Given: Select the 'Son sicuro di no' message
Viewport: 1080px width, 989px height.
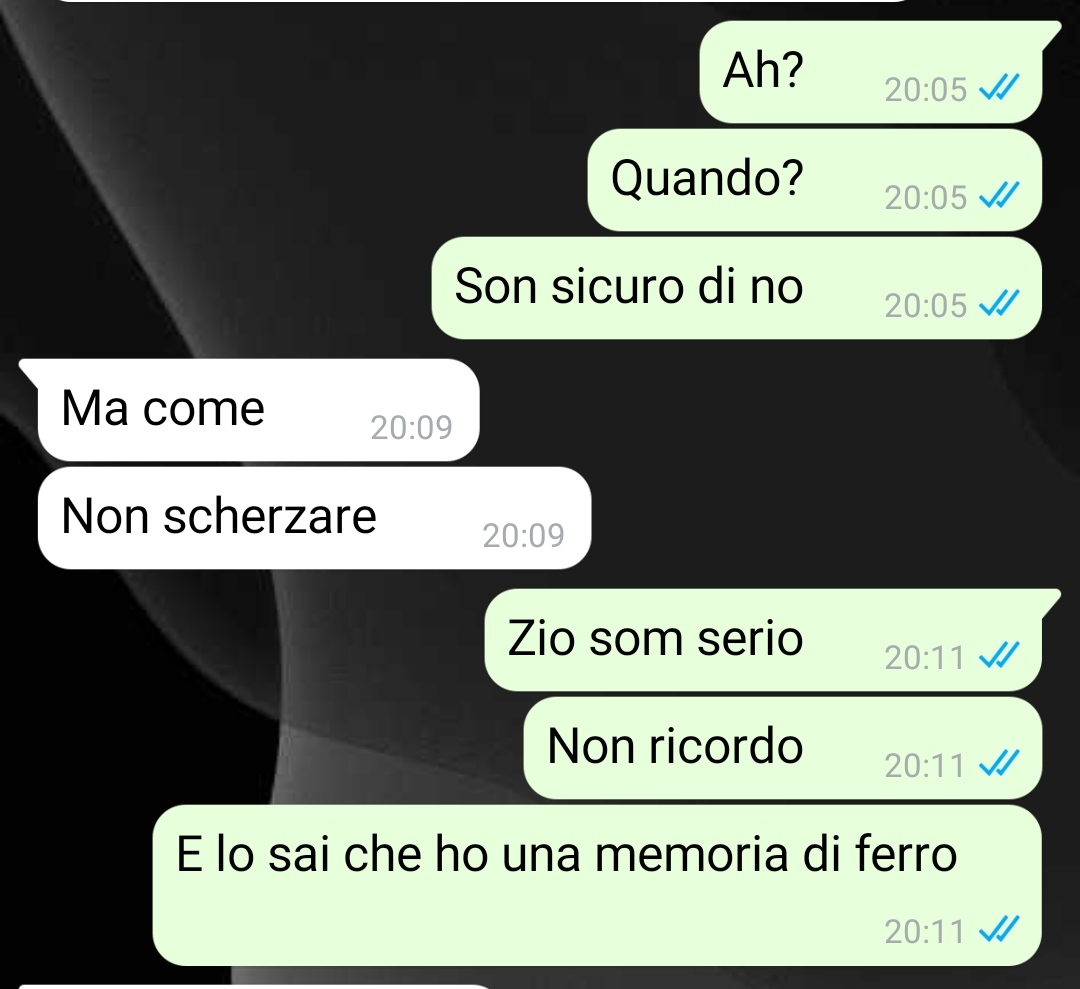Looking at the screenshot, I should pos(736,288).
